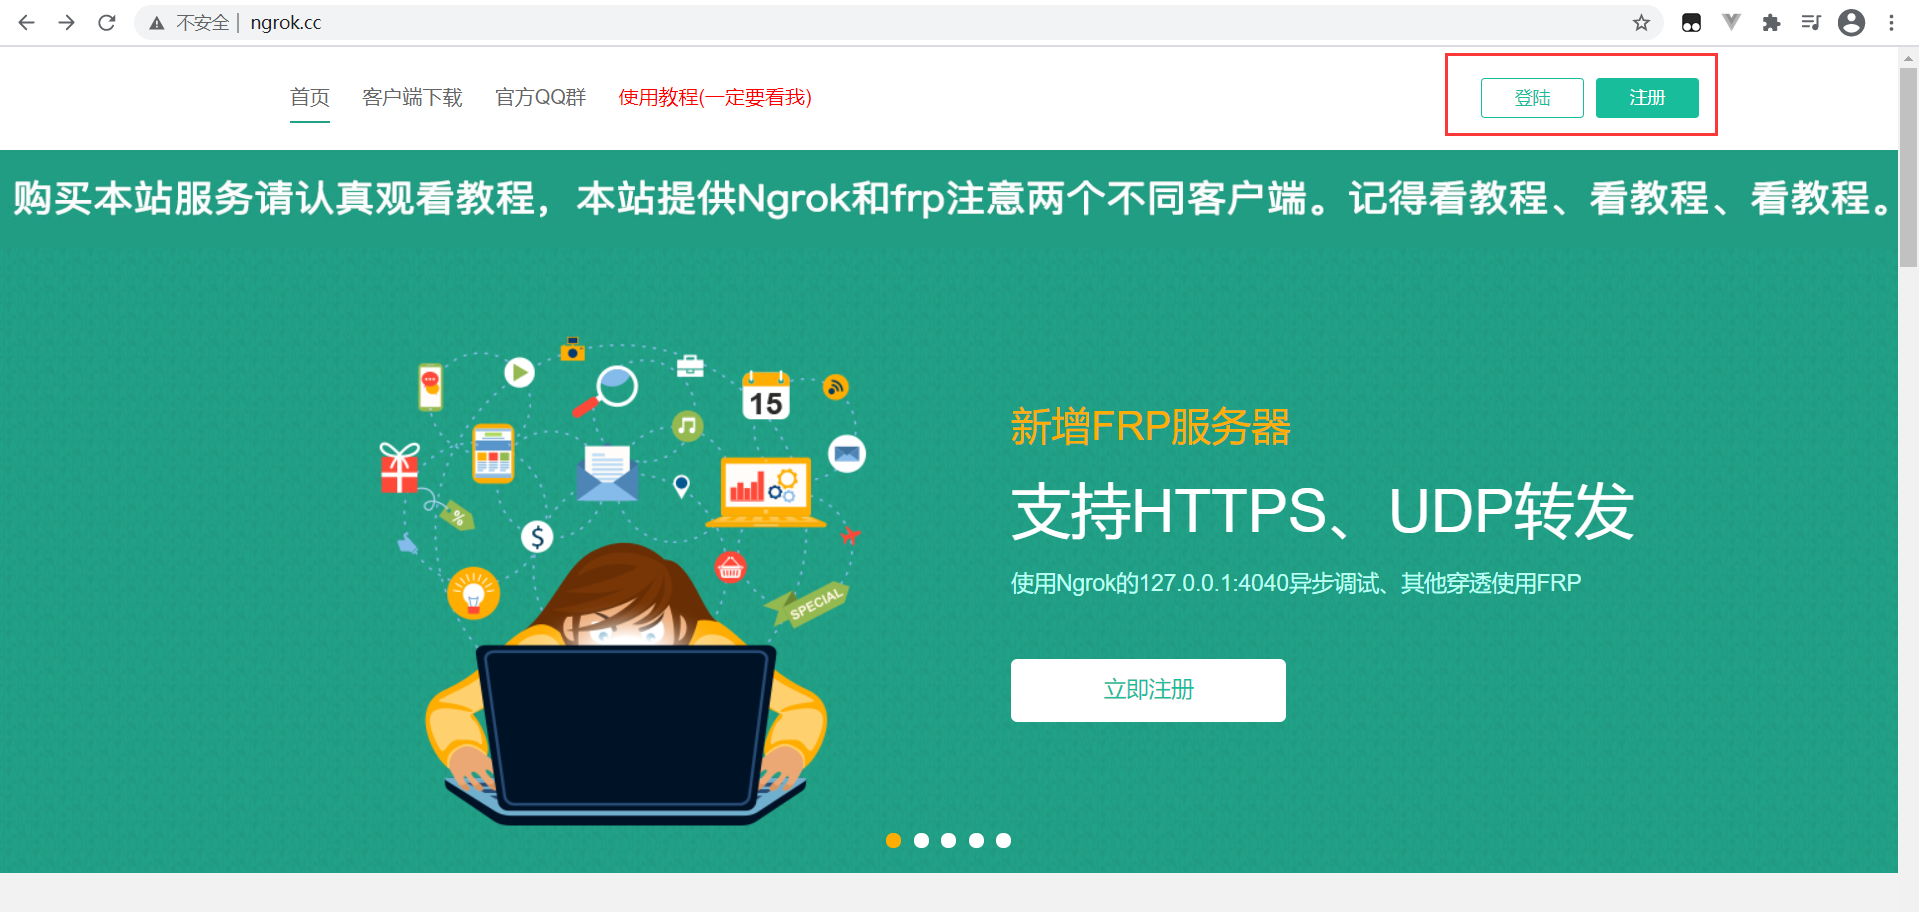Screen dimensions: 1919x912
Task: Select the first orange carousel dot
Action: 894,840
